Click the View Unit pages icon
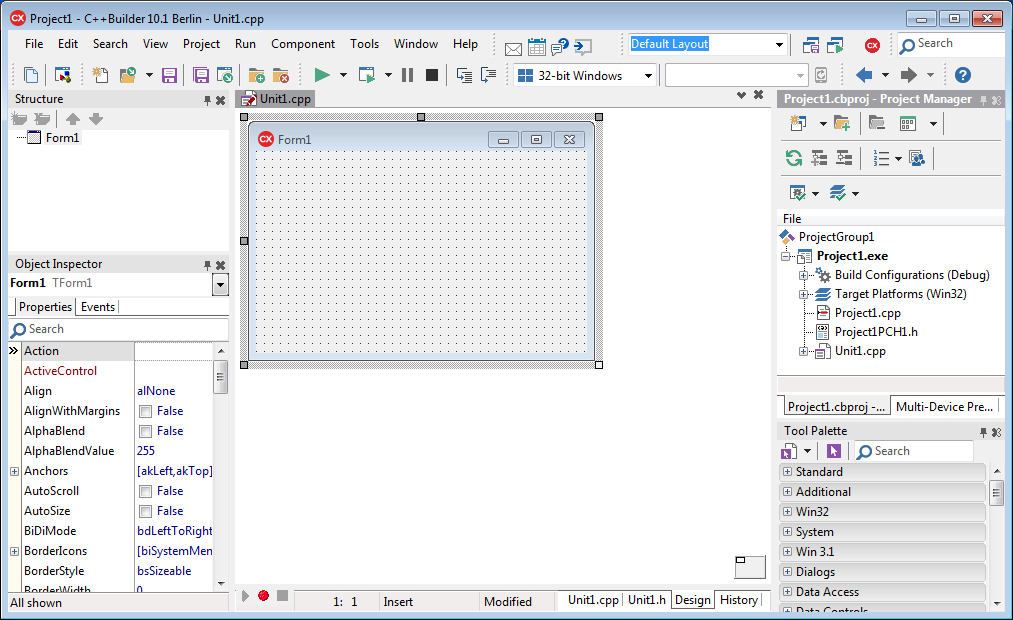Viewport: 1013px width, 620px height. (x=30, y=75)
